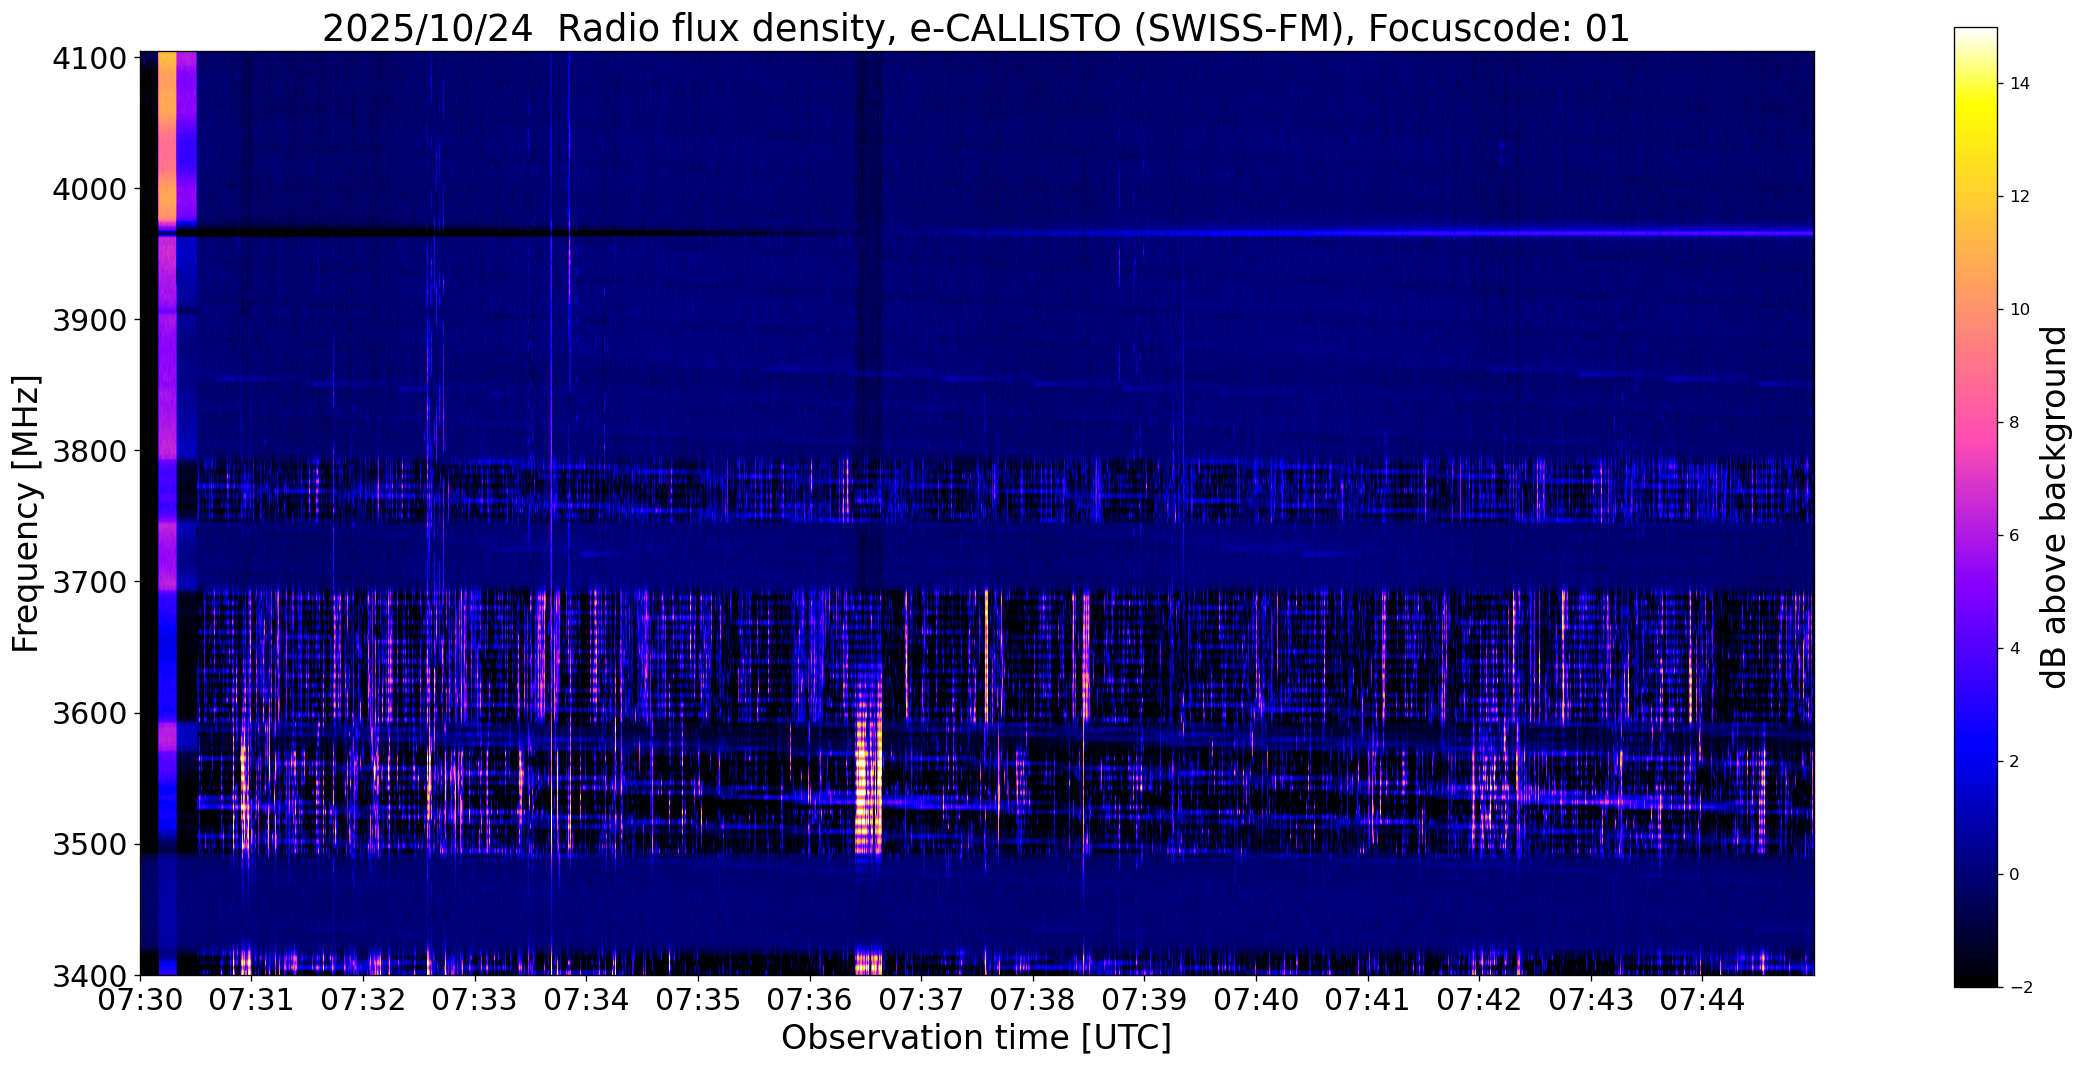Click the orange calibration stripe above 4000 MHz at 07:30

coord(167,135)
